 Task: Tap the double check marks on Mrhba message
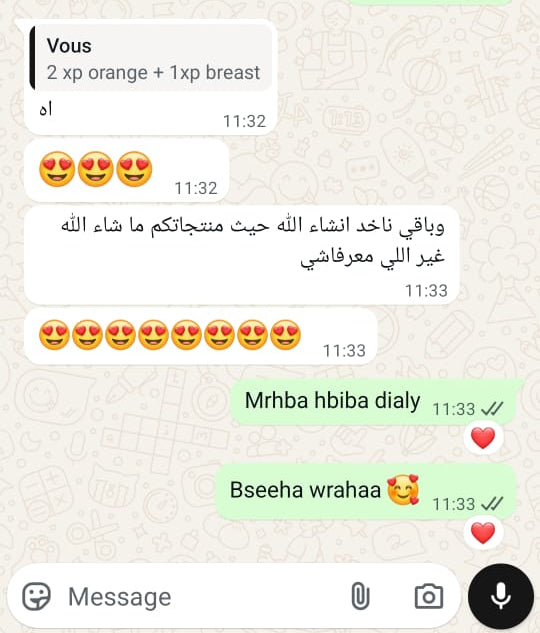493,409
